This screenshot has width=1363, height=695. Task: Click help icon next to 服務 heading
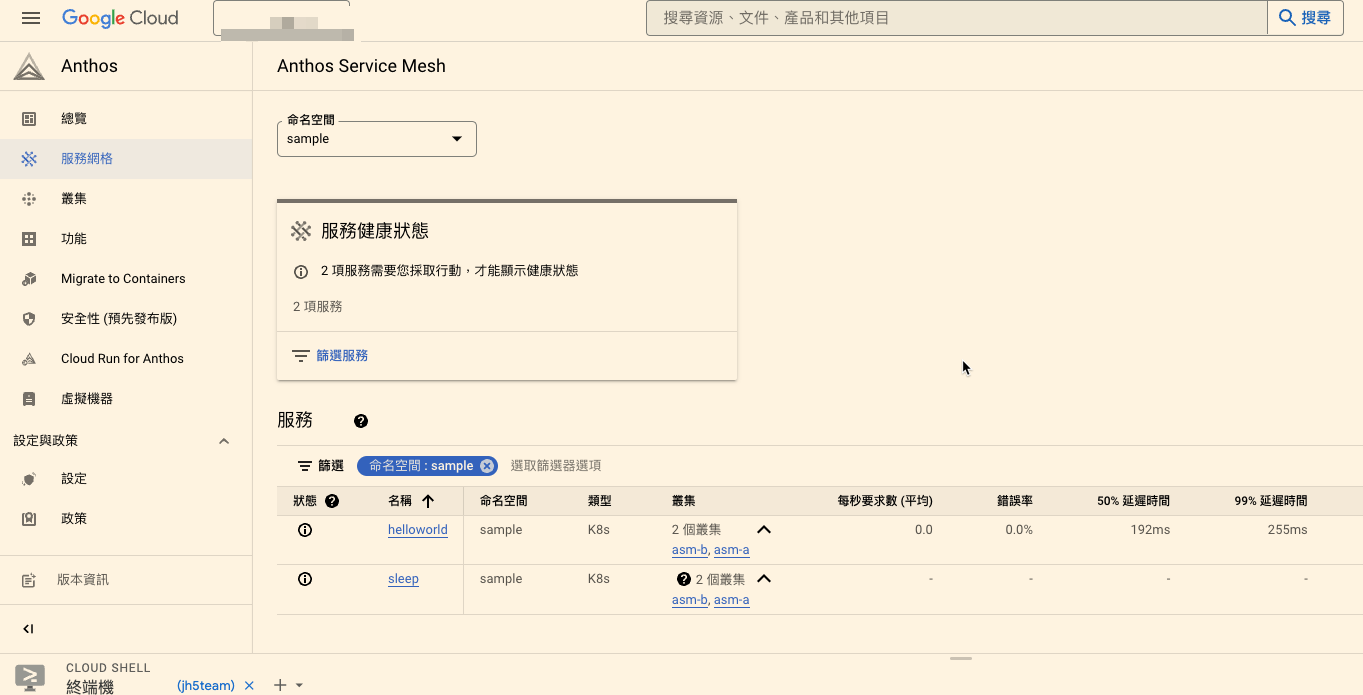click(x=361, y=421)
